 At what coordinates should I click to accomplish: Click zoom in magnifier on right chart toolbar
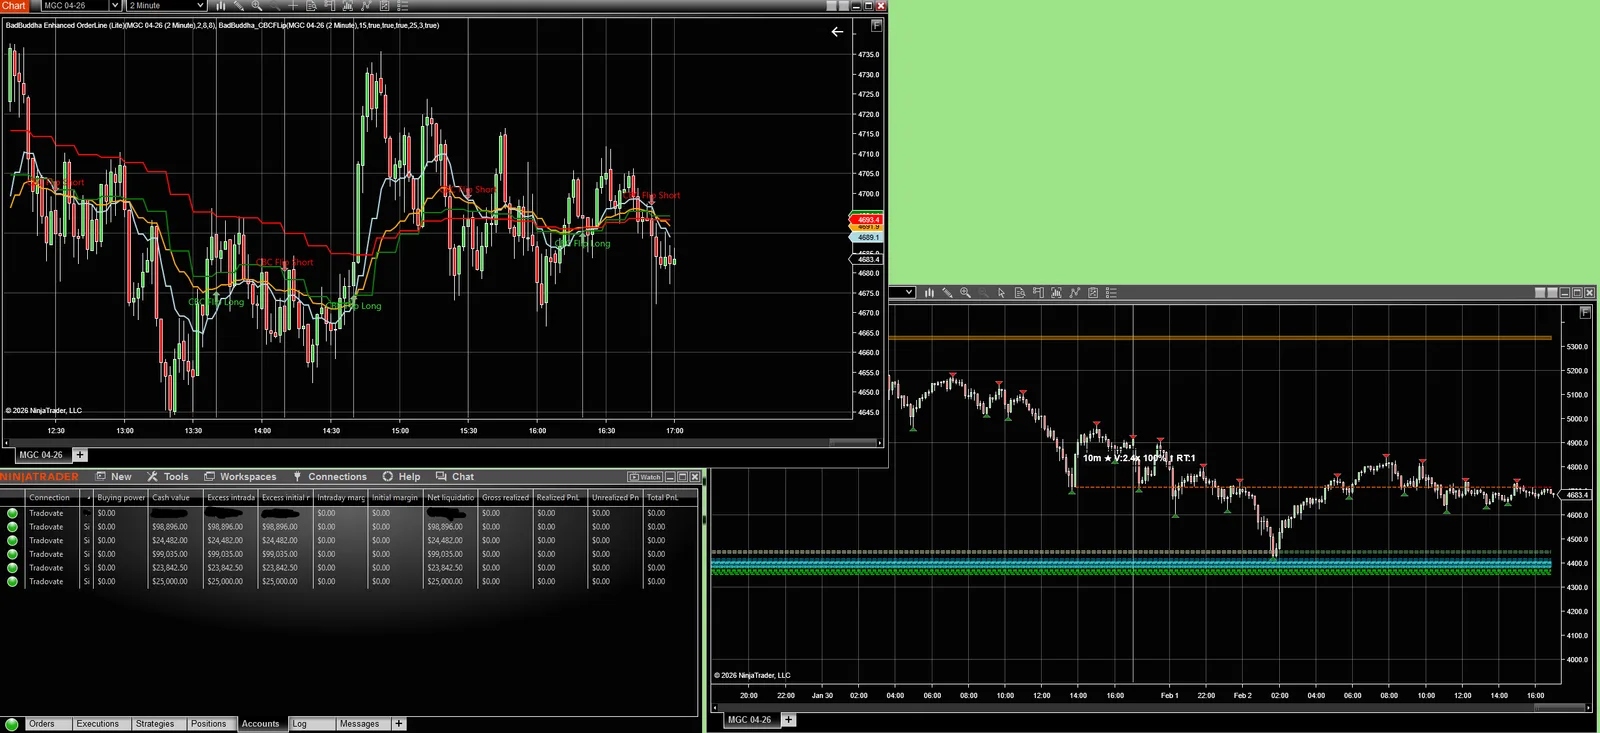tap(965, 293)
